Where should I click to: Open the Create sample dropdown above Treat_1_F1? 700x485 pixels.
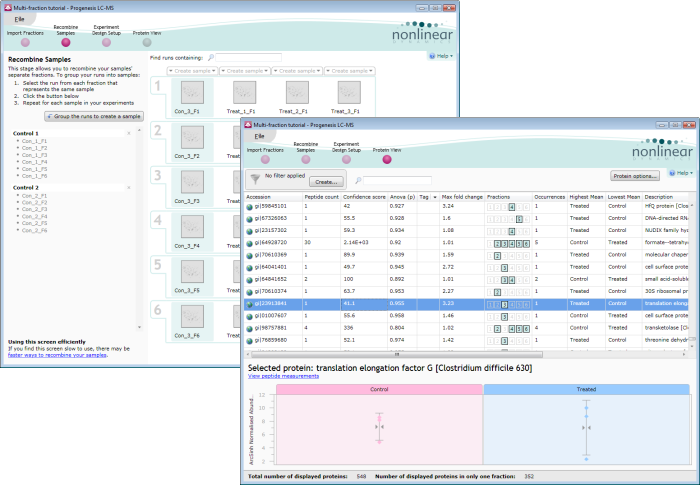click(x=245, y=71)
